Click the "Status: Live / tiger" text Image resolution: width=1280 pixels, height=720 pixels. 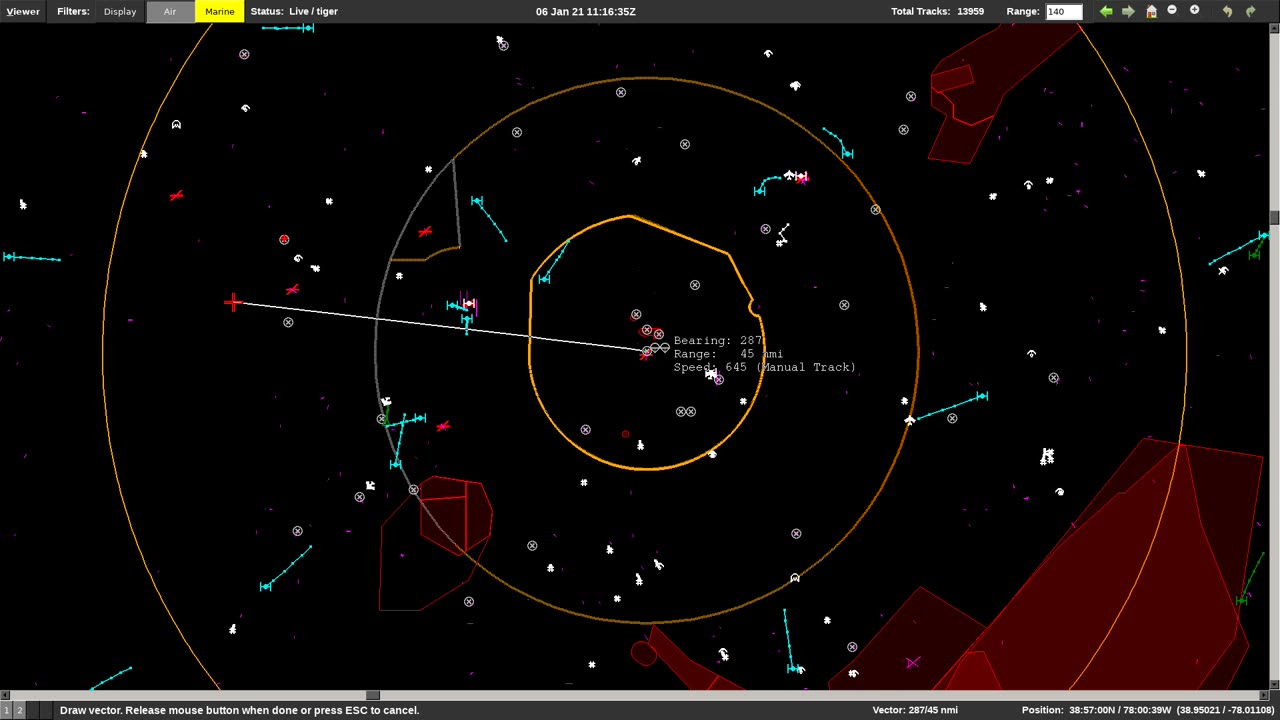coord(294,11)
